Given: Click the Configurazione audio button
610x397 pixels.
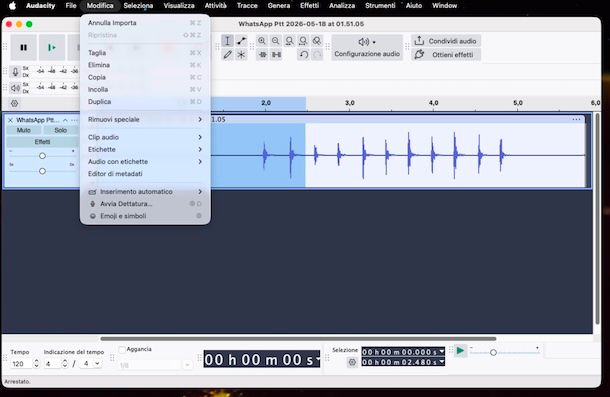Looking at the screenshot, I should 367,47.
